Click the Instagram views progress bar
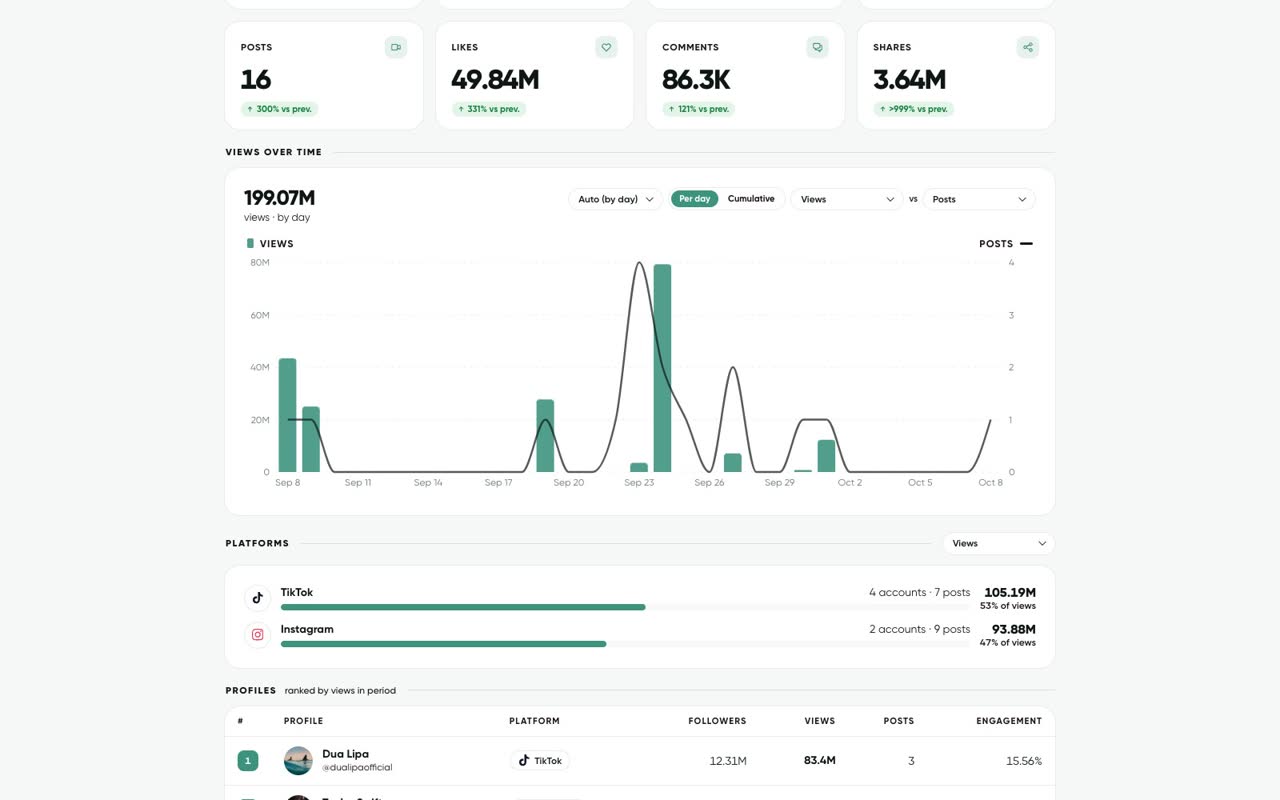 [x=625, y=644]
